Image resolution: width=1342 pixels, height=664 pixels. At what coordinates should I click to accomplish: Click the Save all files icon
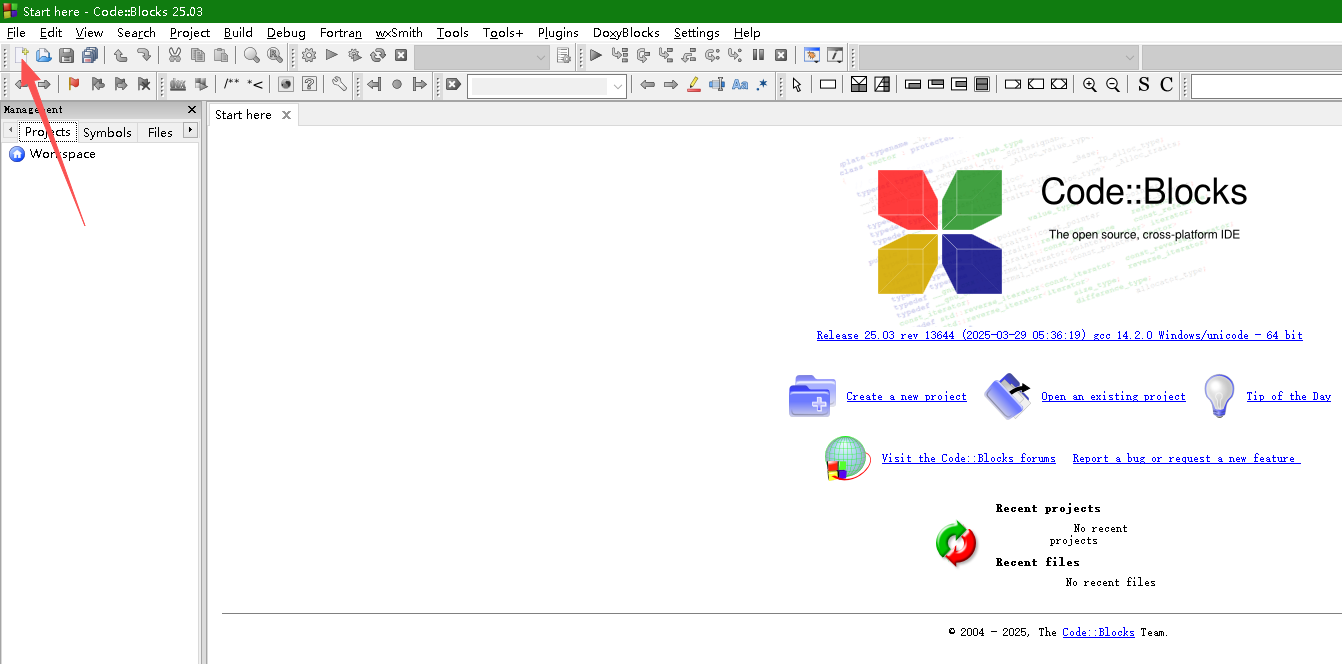90,56
